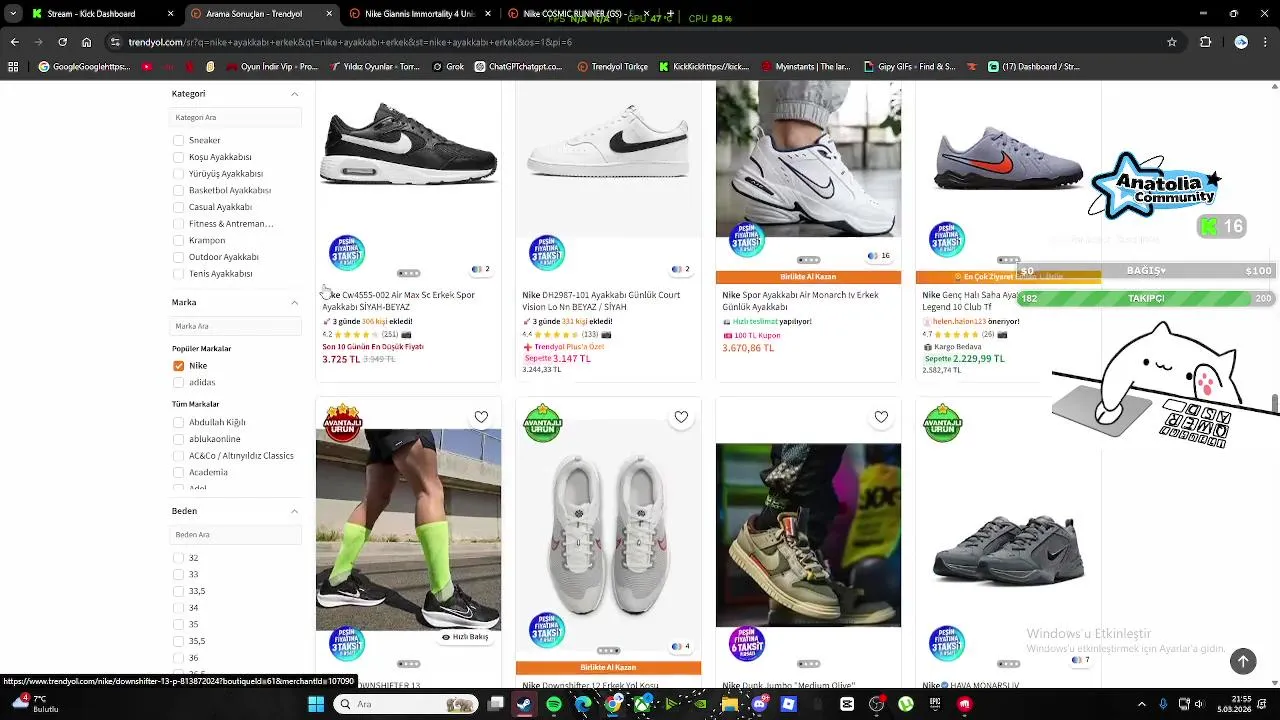This screenshot has width=1280, height=720.
Task: Open Microsoft Edge from the taskbar
Action: click(583, 704)
